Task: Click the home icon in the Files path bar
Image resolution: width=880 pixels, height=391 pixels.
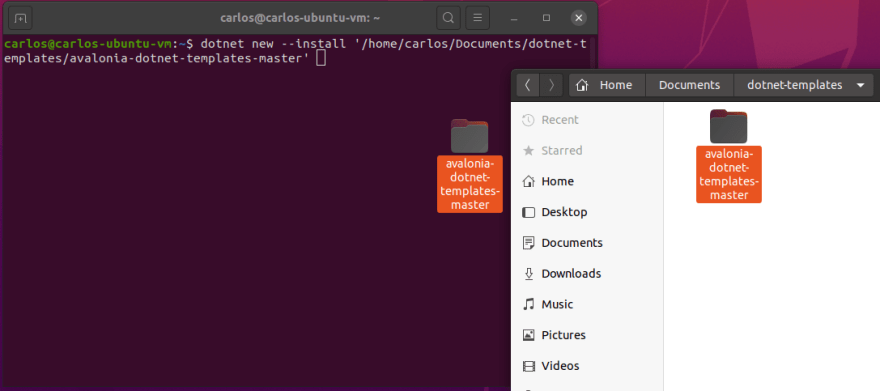Action: 582,85
